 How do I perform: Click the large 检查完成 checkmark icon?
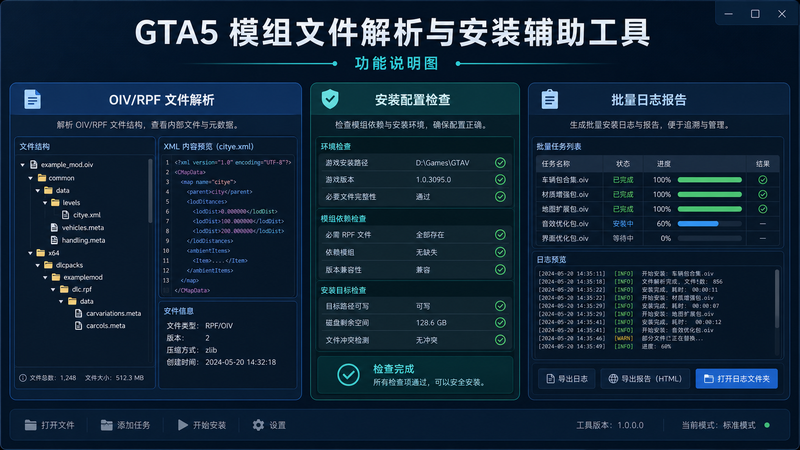point(348,374)
